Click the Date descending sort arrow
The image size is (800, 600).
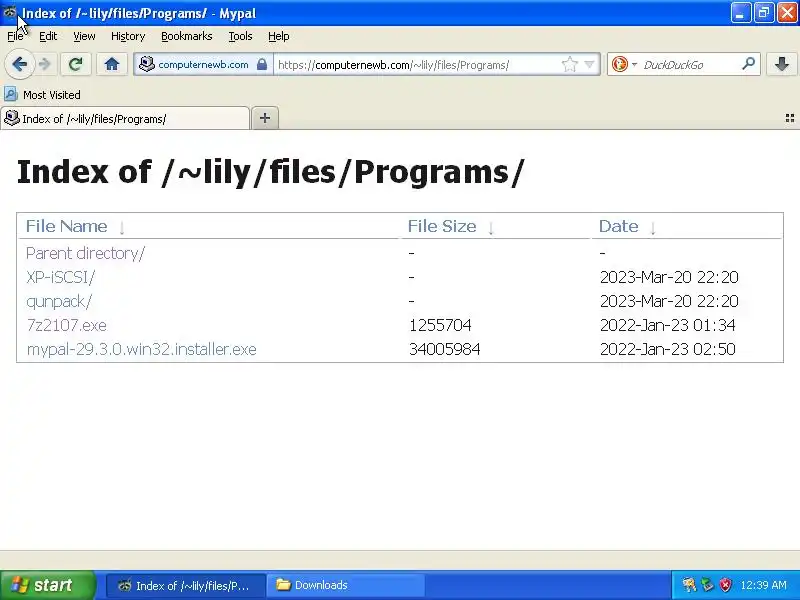(x=653, y=228)
